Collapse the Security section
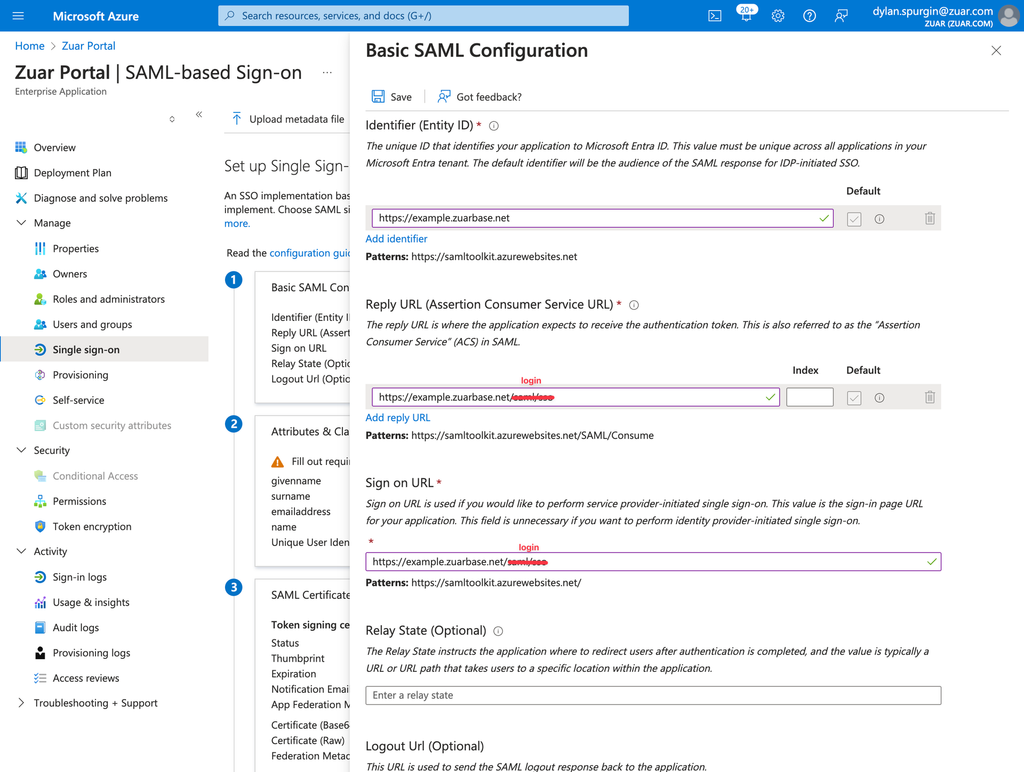 tap(21, 450)
